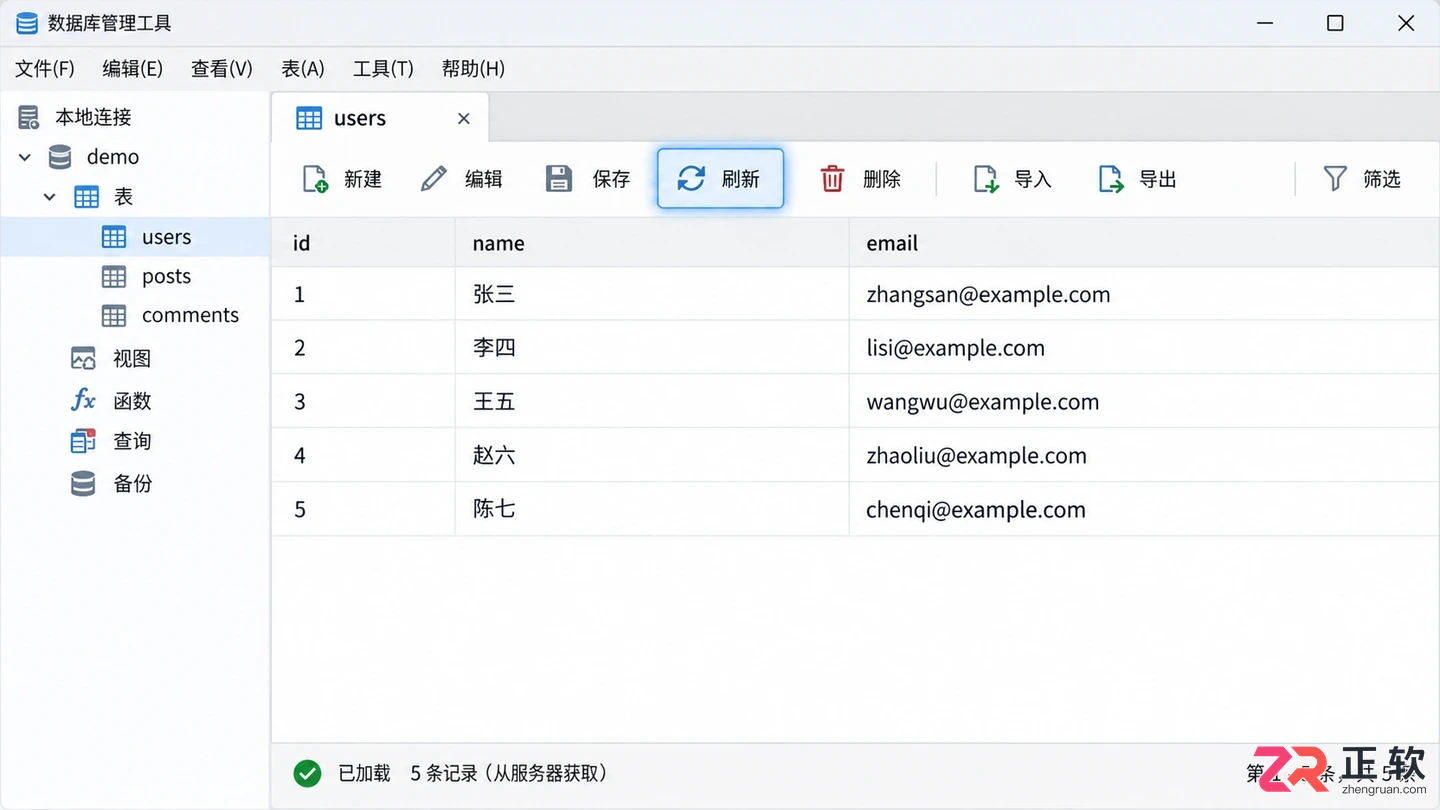Click the 编辑 pencil icon
The image size is (1440, 810).
pyautogui.click(x=433, y=179)
